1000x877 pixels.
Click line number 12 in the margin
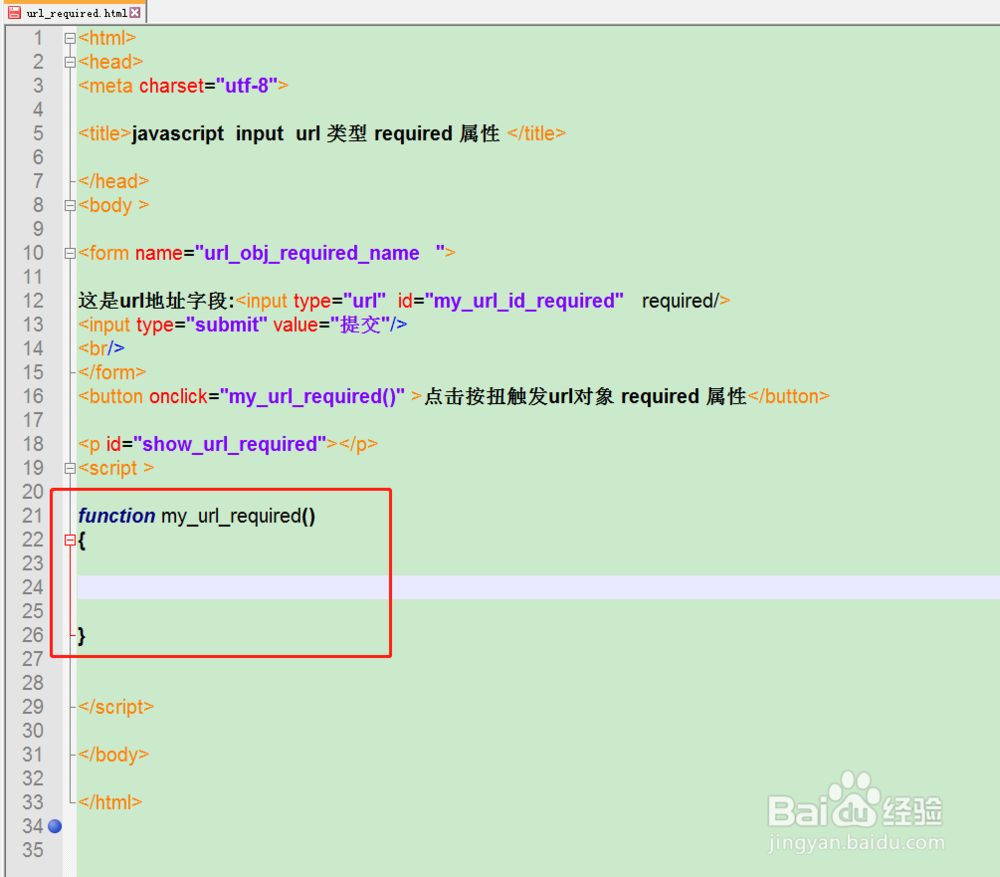[x=33, y=301]
